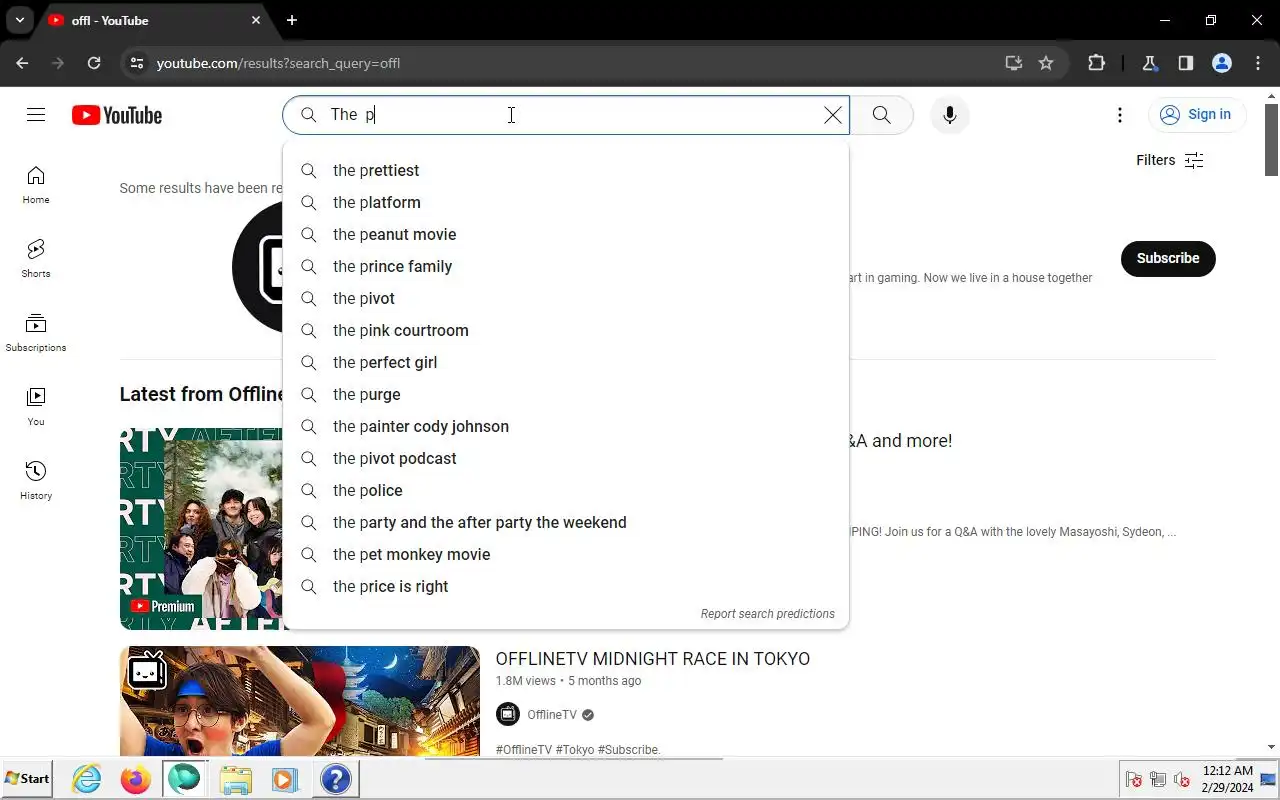Click the YouTube logo
Viewport: 1280px width, 800px height.
117,115
